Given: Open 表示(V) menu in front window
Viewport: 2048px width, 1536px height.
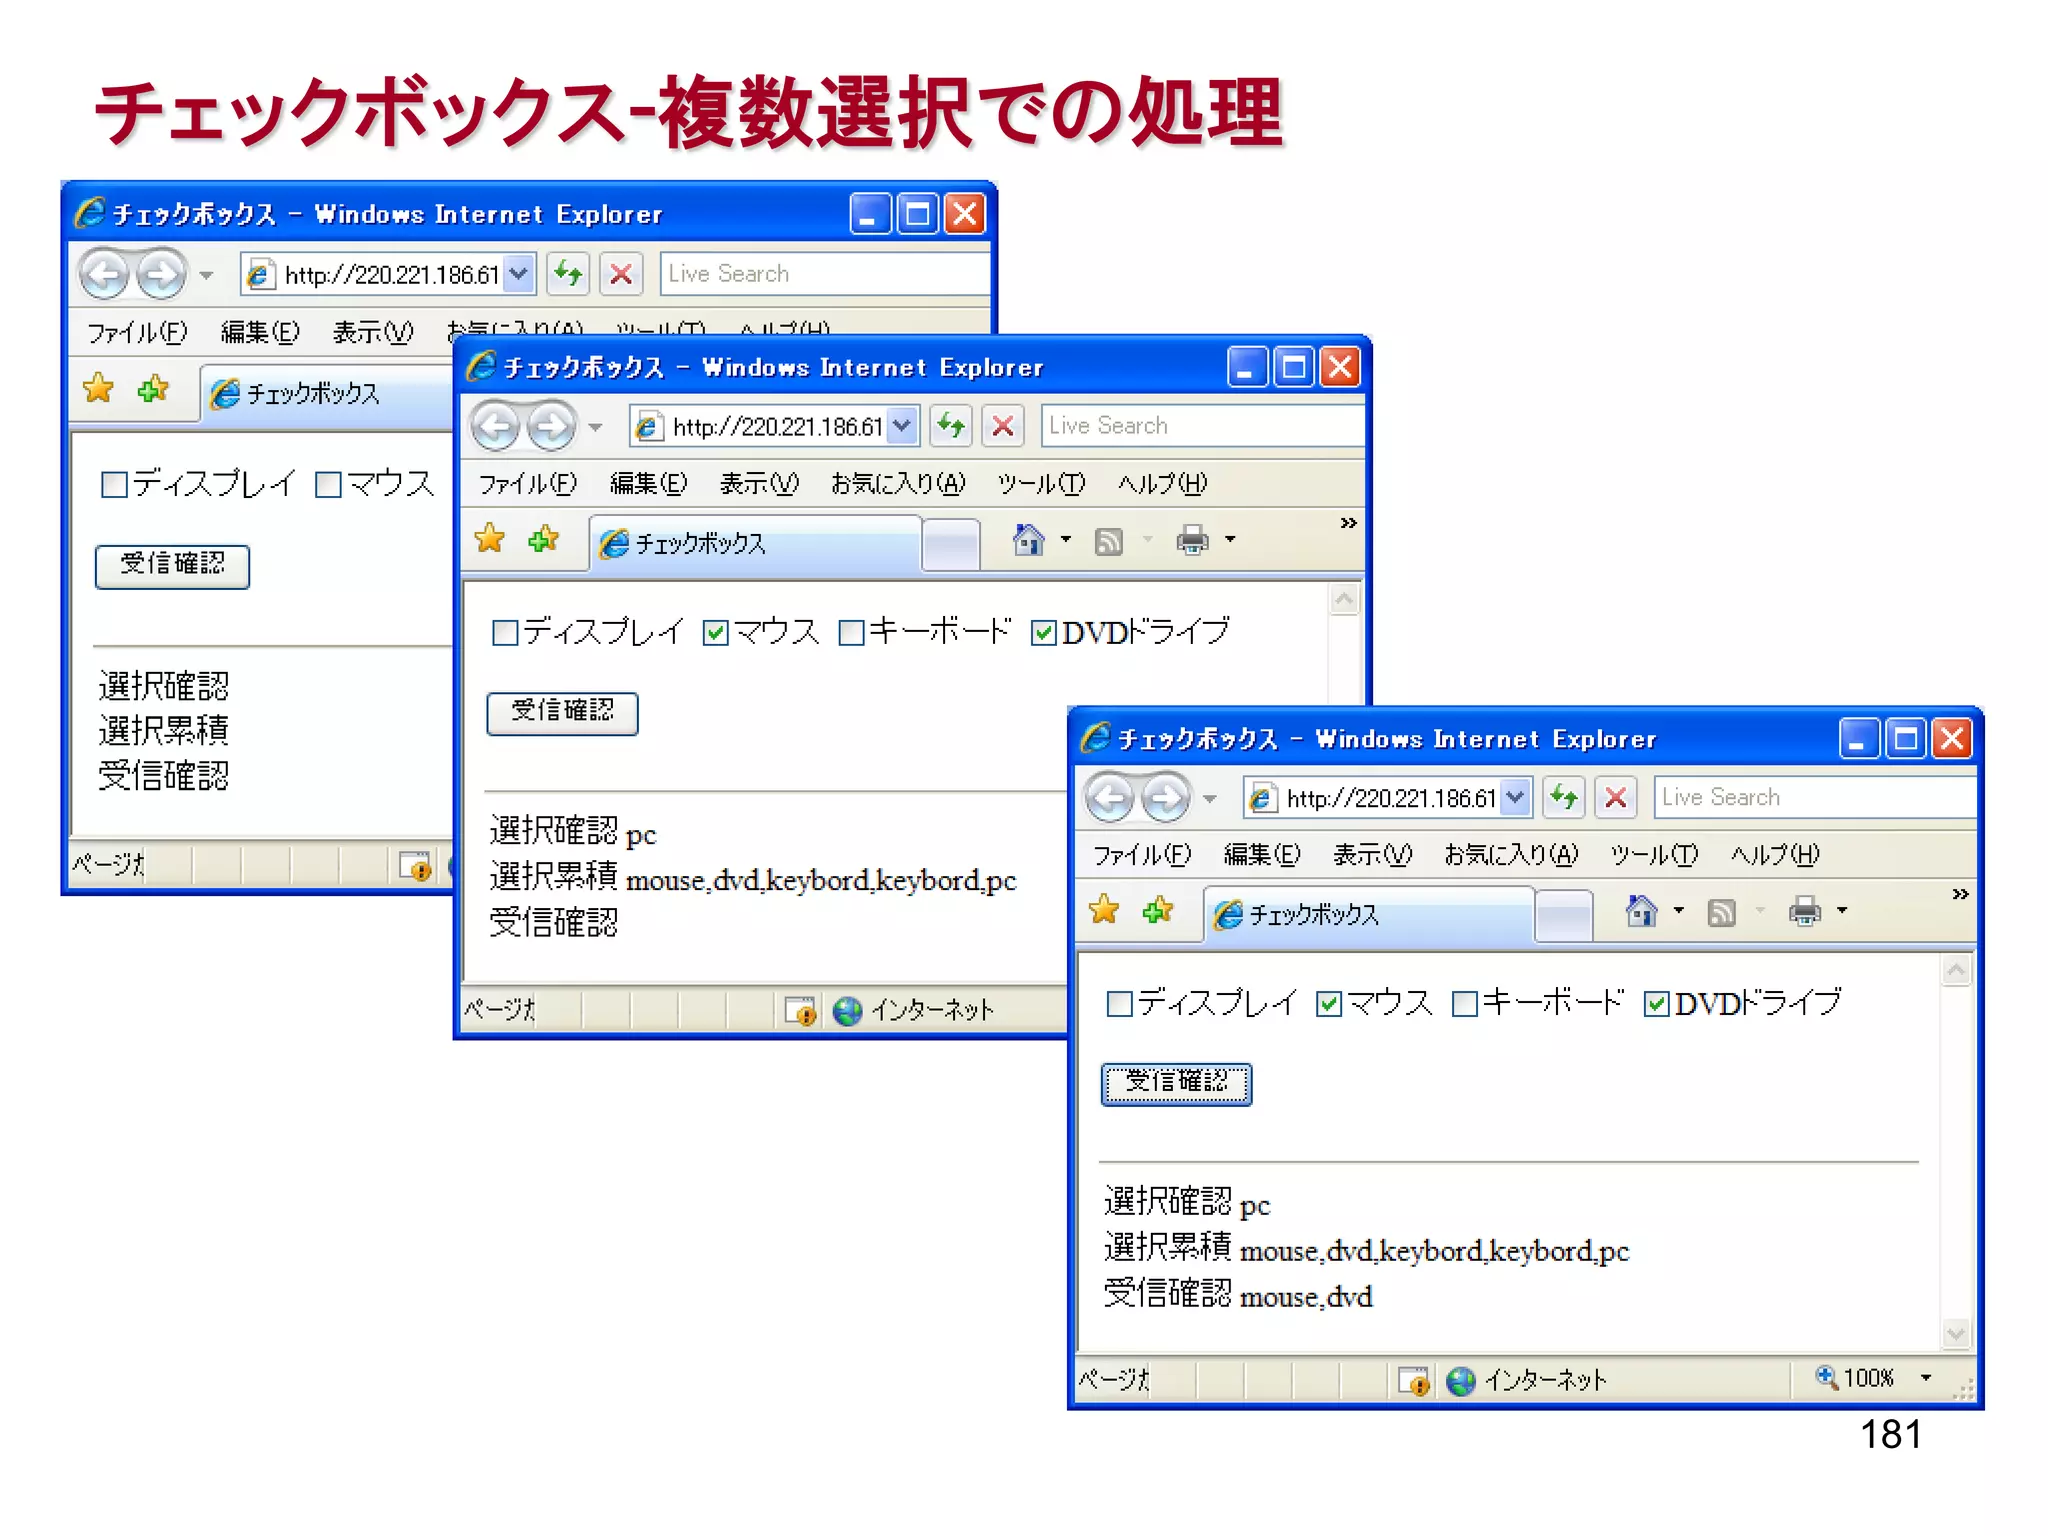Looking at the screenshot, I should coord(1372,855).
